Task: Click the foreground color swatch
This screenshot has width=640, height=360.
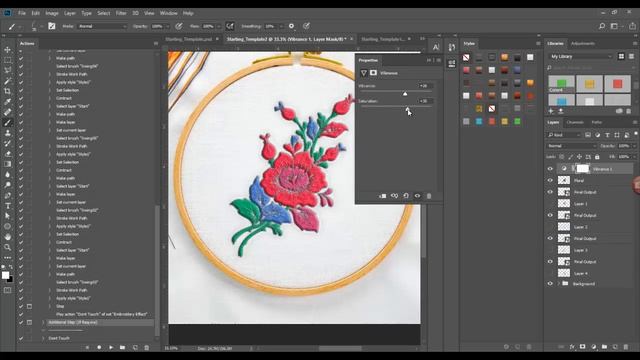Action: (x=5, y=275)
